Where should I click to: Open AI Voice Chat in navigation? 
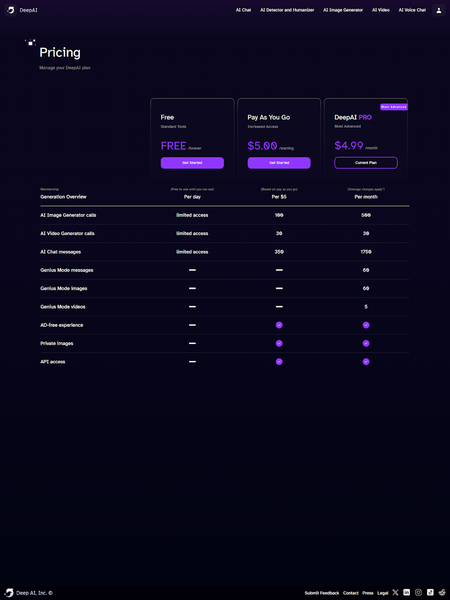(x=412, y=10)
